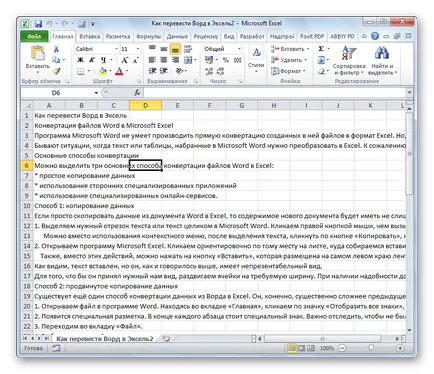Align cell text to the middle
Viewport: 434px width, 374px height.
pos(164,49)
